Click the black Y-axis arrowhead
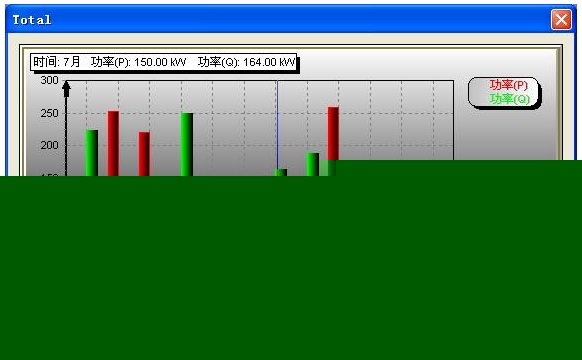Screen dimensions: 582x360 [x=66, y=89]
